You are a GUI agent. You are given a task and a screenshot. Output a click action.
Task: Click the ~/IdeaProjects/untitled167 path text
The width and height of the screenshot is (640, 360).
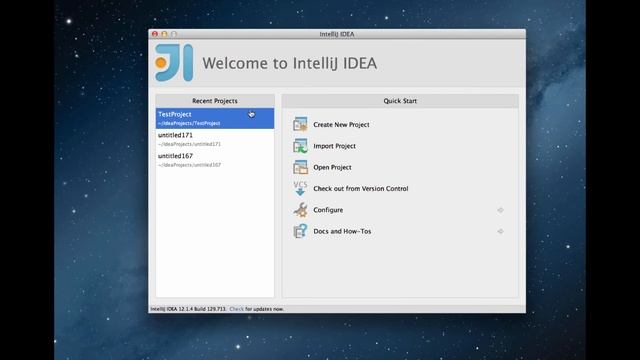click(x=189, y=165)
